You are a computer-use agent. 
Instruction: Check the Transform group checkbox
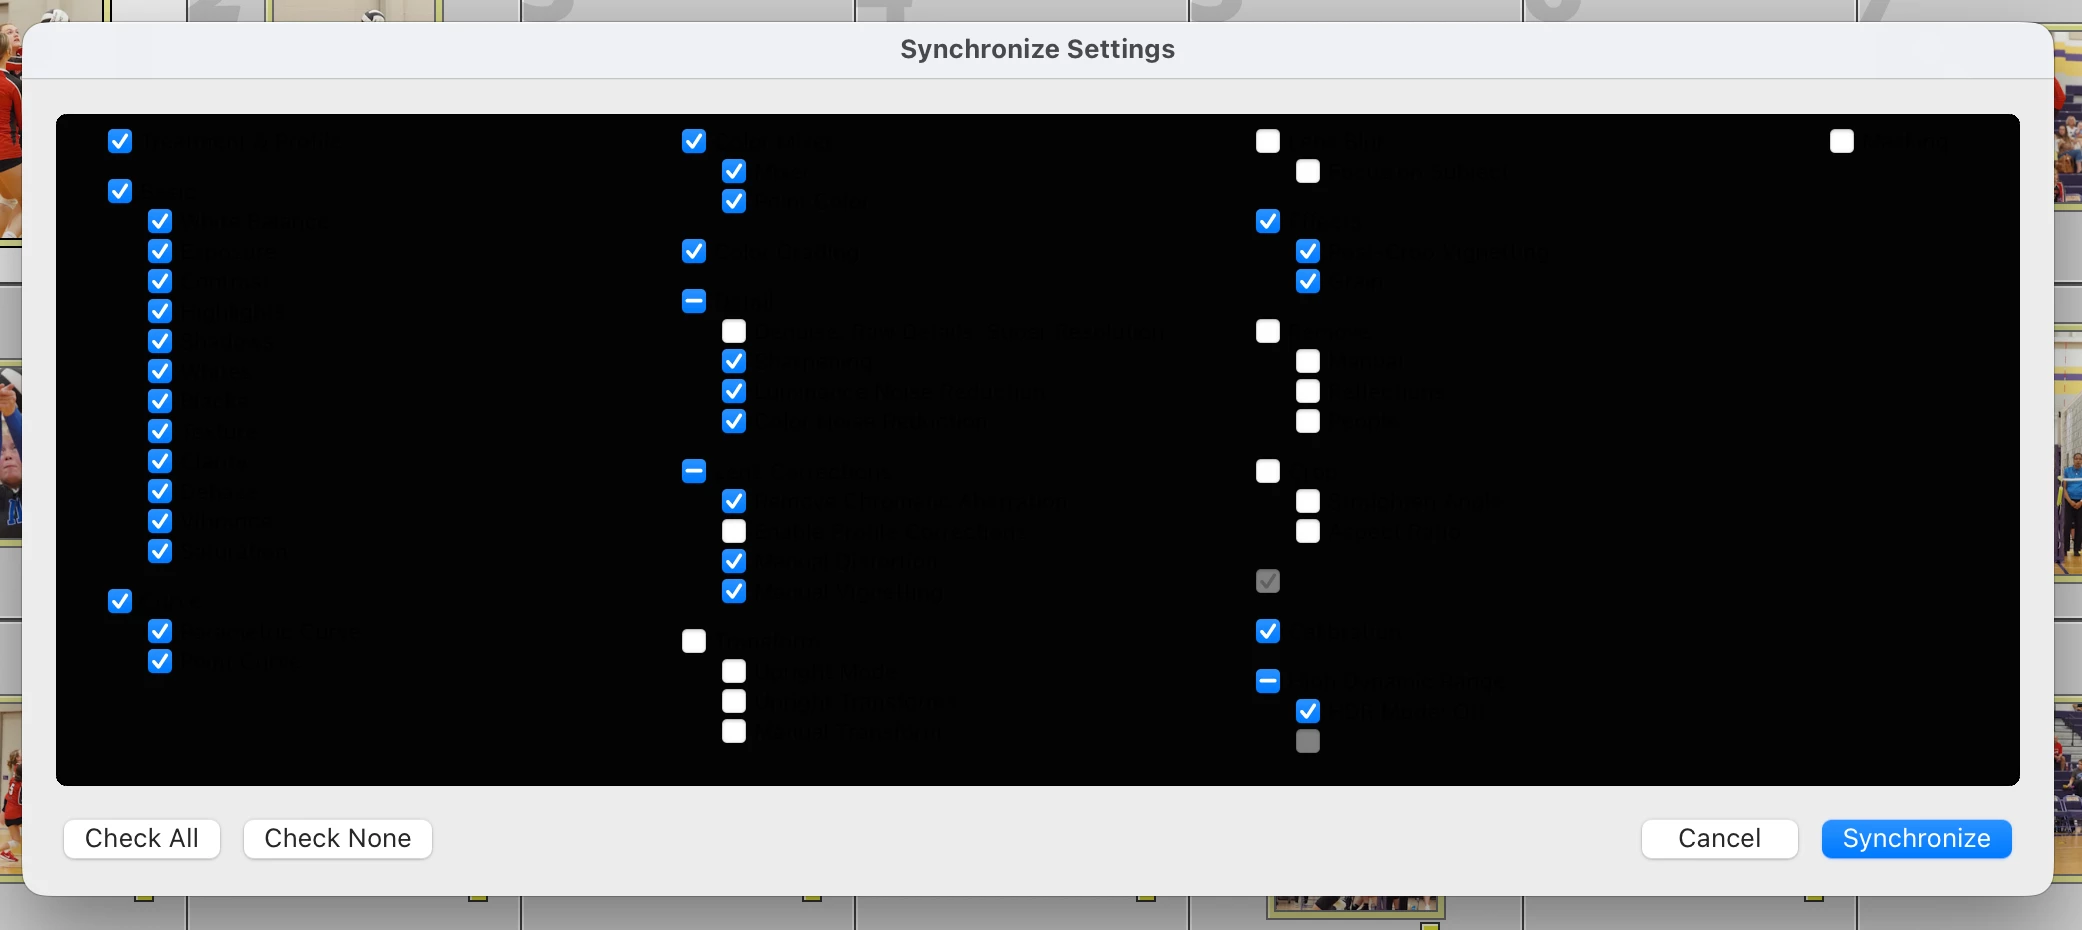click(694, 641)
